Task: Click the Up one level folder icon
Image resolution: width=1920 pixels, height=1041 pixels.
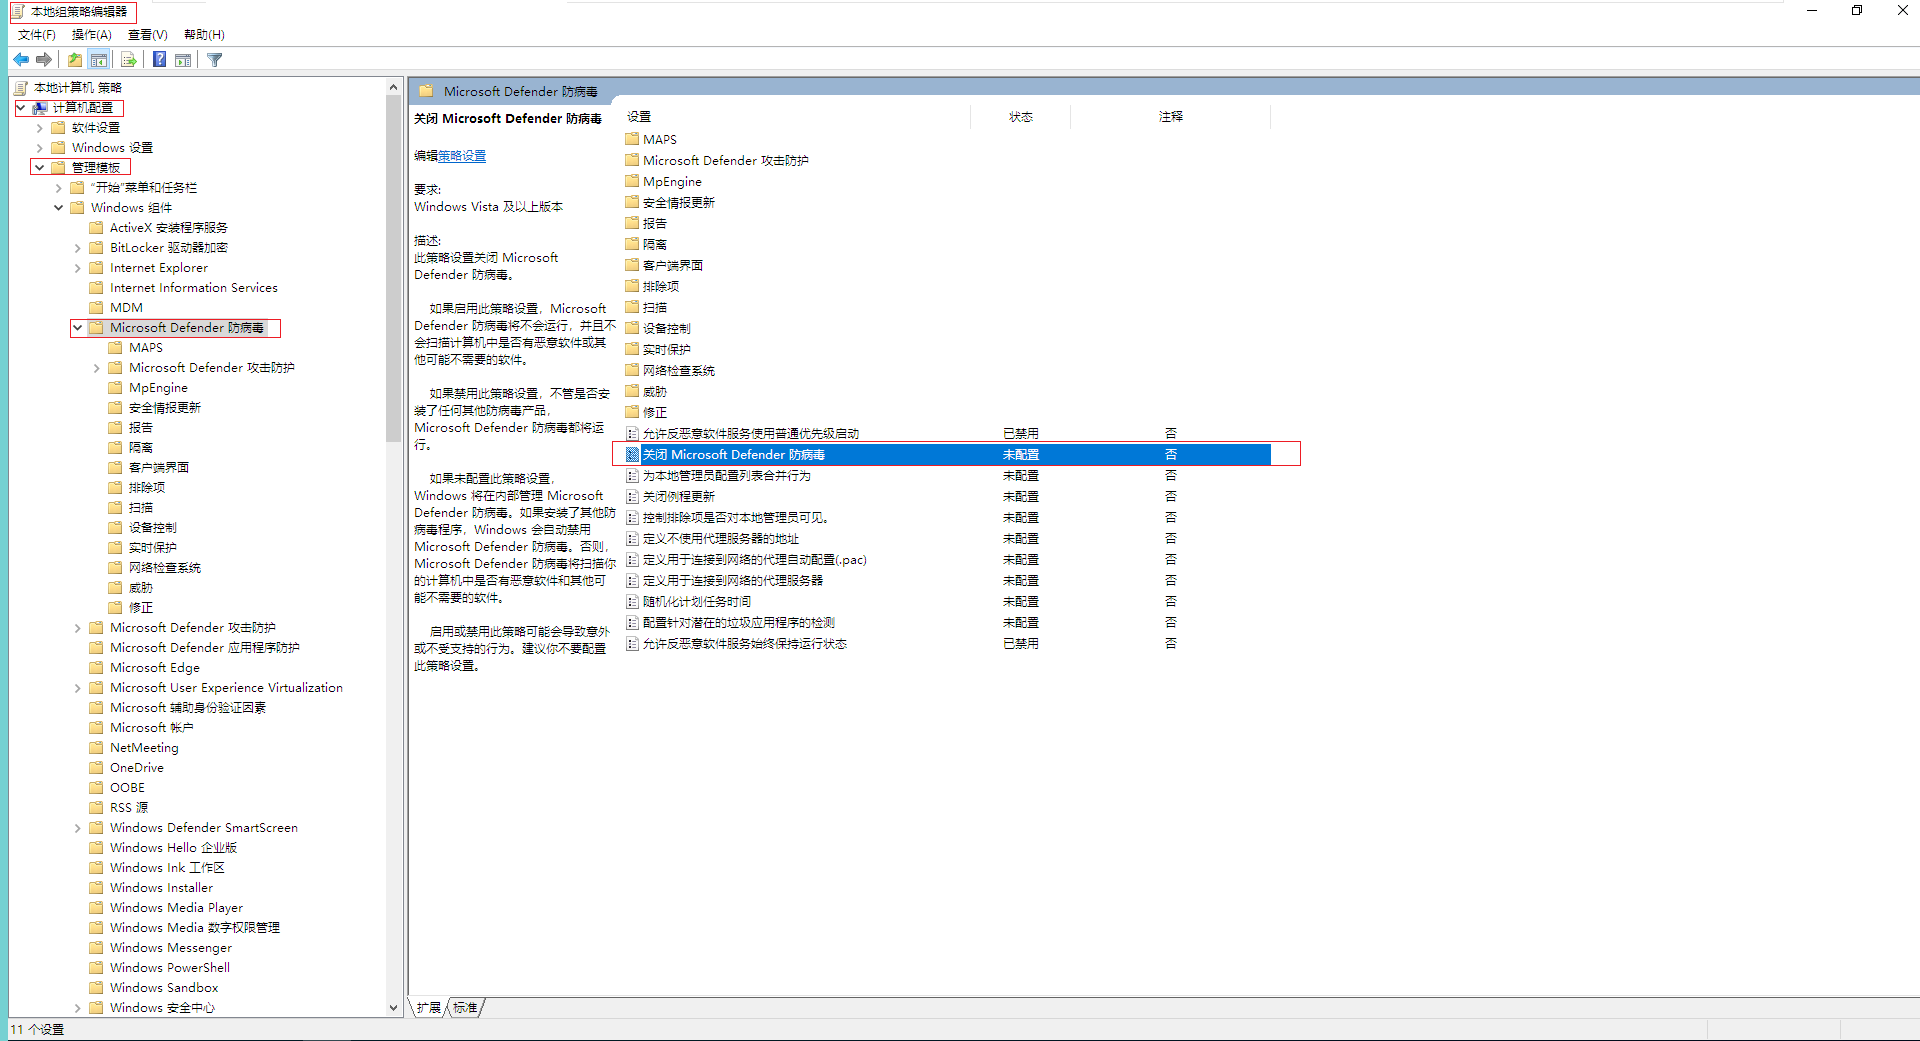Action: [75, 60]
